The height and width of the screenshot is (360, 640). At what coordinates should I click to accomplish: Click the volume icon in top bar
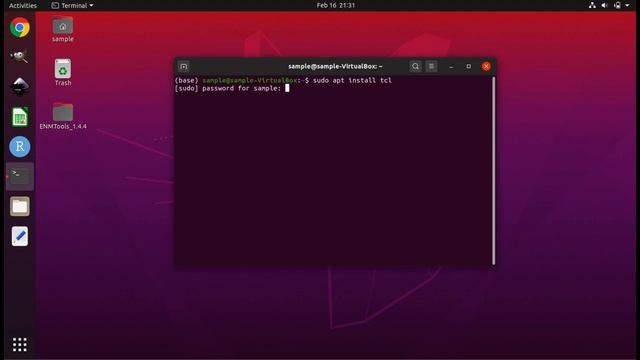604,5
